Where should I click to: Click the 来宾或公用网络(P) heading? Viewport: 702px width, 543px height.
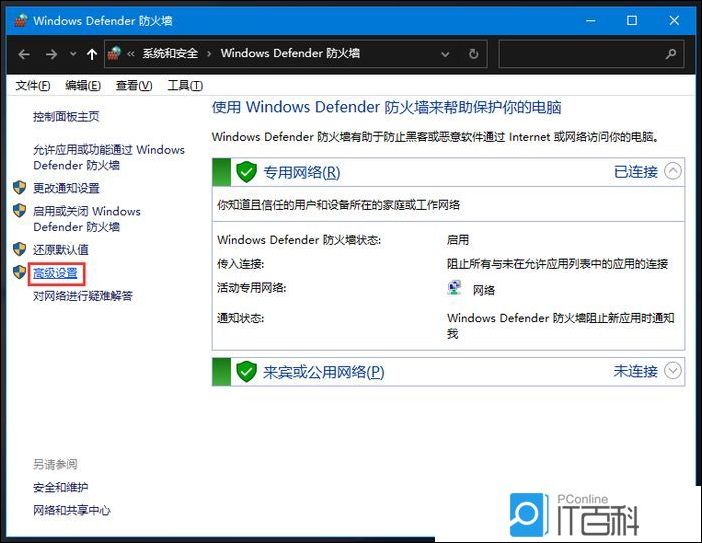[324, 372]
